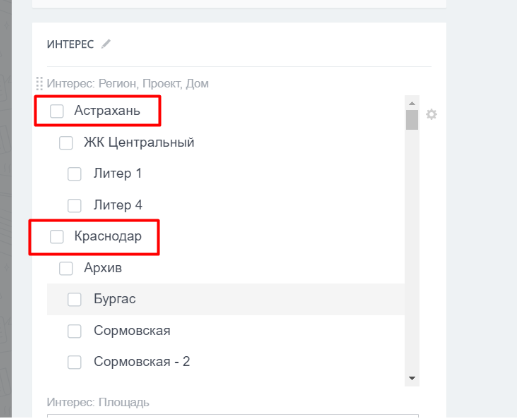This screenshot has width=529, height=418.
Task: Click the pencil edit icon beside ИНТЕРЕС
Action: tap(106, 44)
